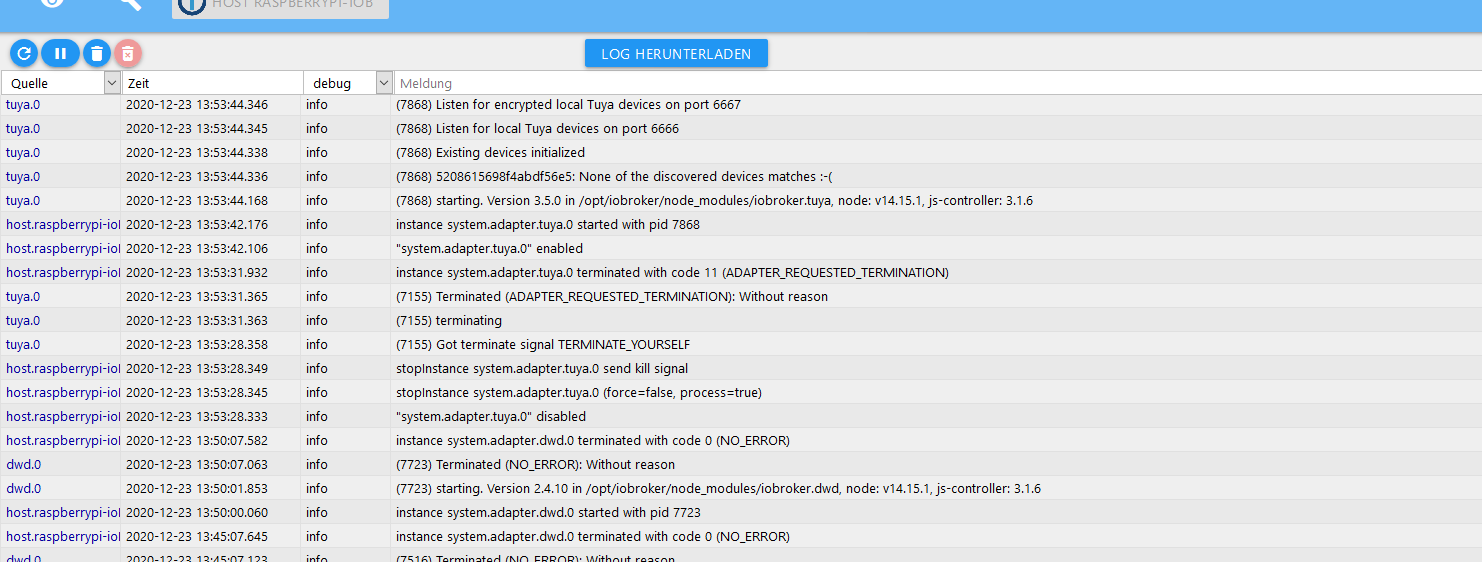The height and width of the screenshot is (562, 1482).
Task: Click timestamp 2020-12-23 13:50:01.853
Action: point(197,488)
